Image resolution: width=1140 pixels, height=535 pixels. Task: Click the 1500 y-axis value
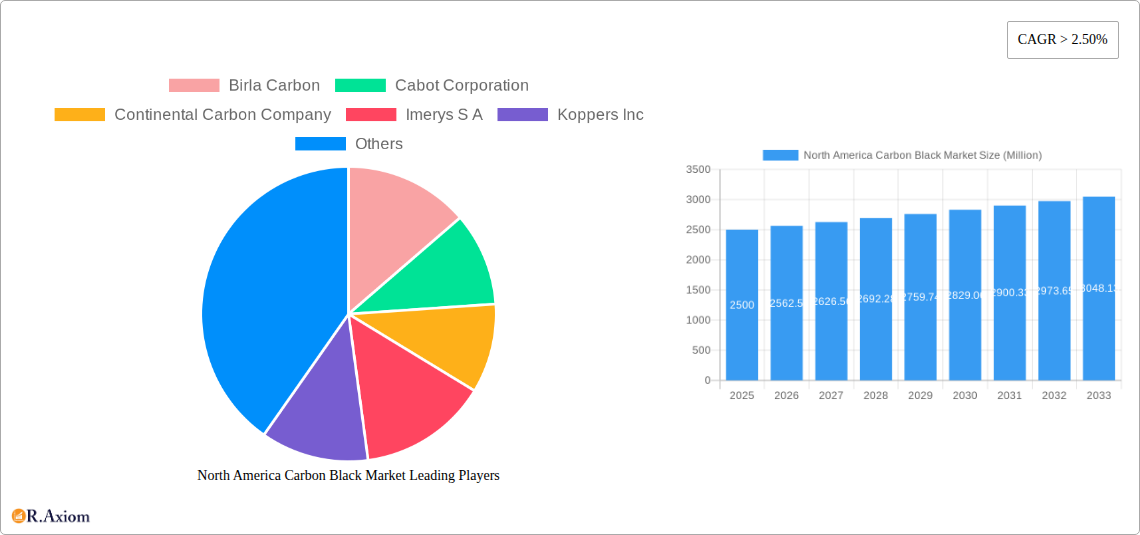click(x=698, y=290)
